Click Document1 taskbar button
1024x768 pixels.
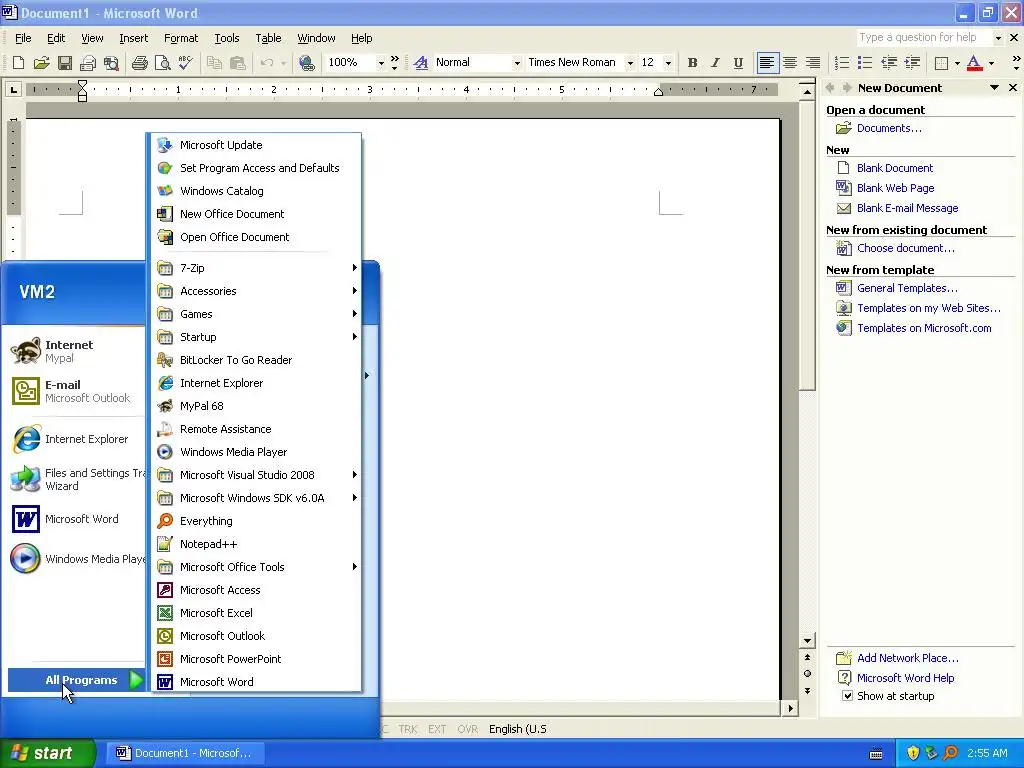pos(184,753)
